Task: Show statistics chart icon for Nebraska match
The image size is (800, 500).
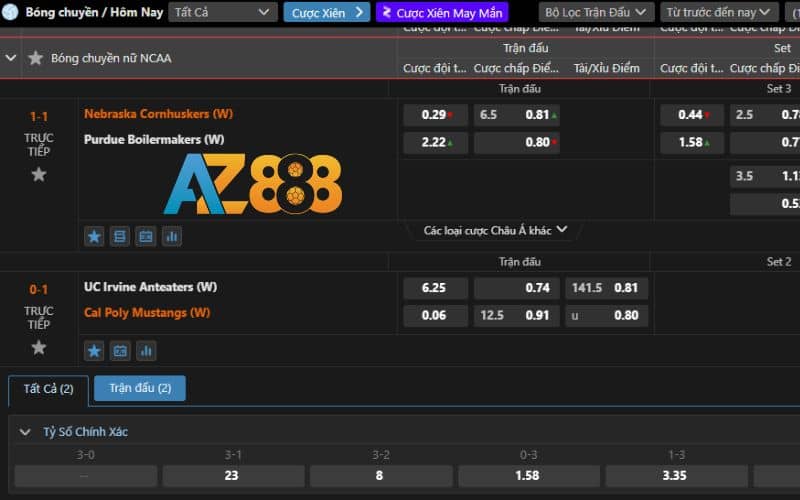Action: coord(172,236)
